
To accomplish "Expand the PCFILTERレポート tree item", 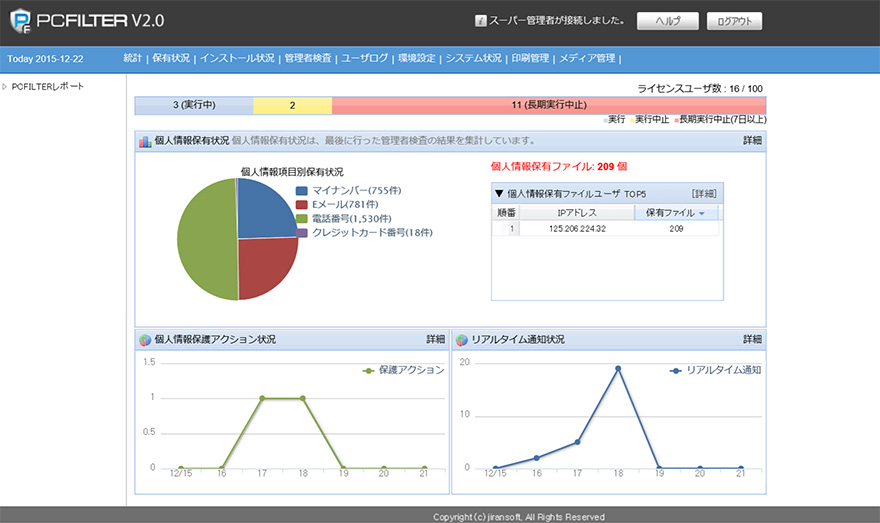I will [x=4, y=87].
